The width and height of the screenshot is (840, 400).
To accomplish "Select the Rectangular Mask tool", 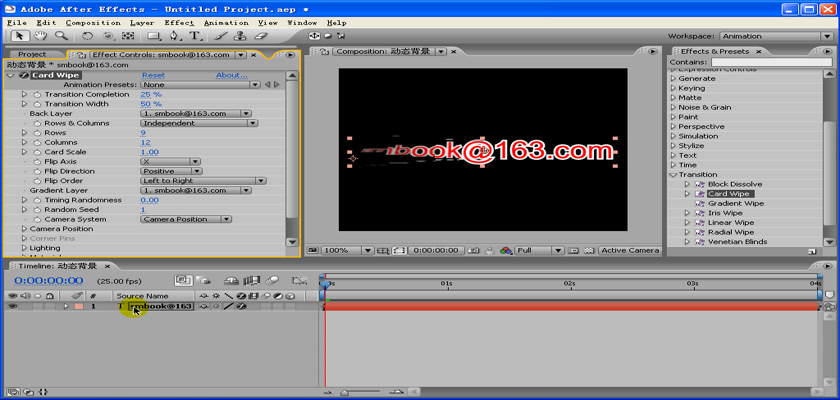I will [154, 36].
